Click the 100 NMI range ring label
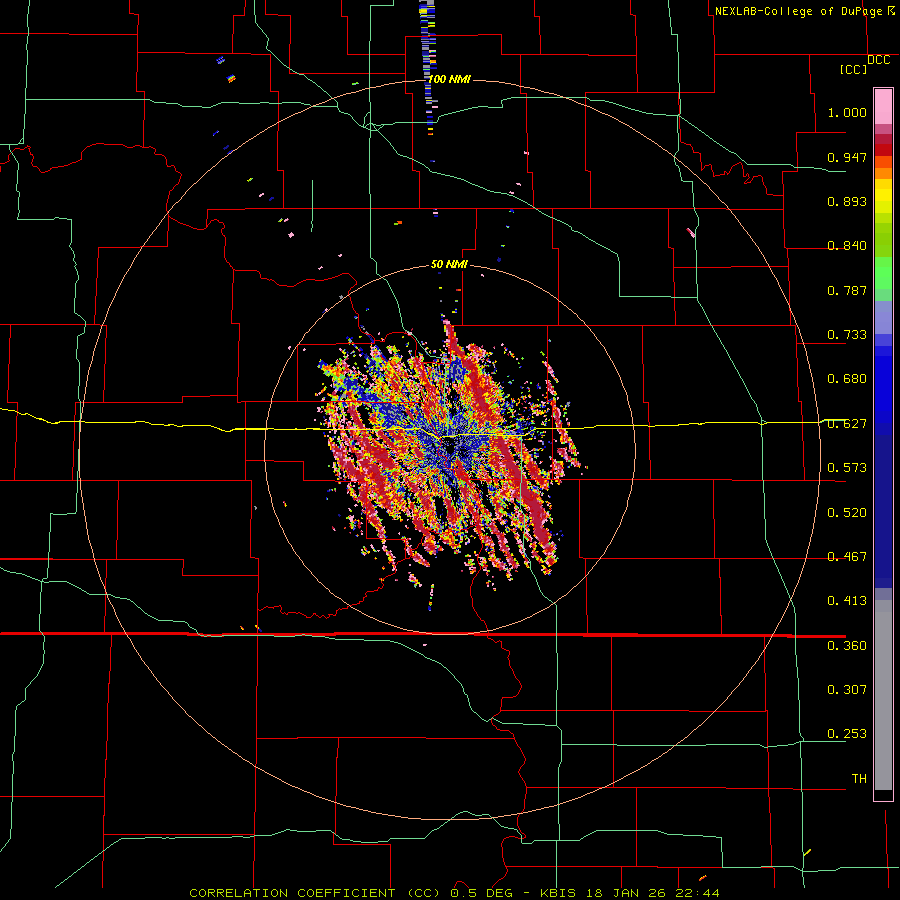 450,79
